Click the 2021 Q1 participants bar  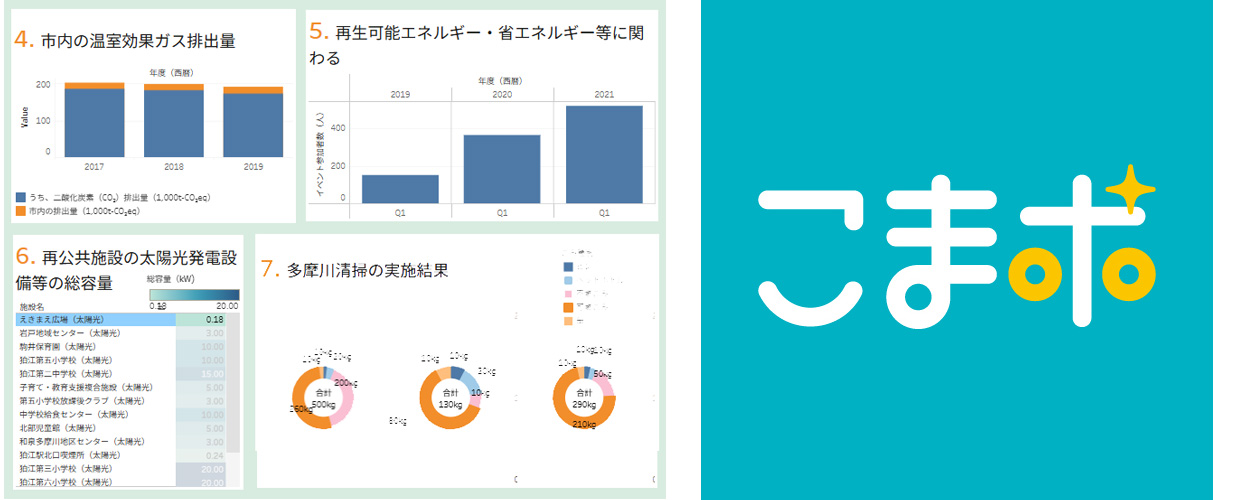pos(603,154)
